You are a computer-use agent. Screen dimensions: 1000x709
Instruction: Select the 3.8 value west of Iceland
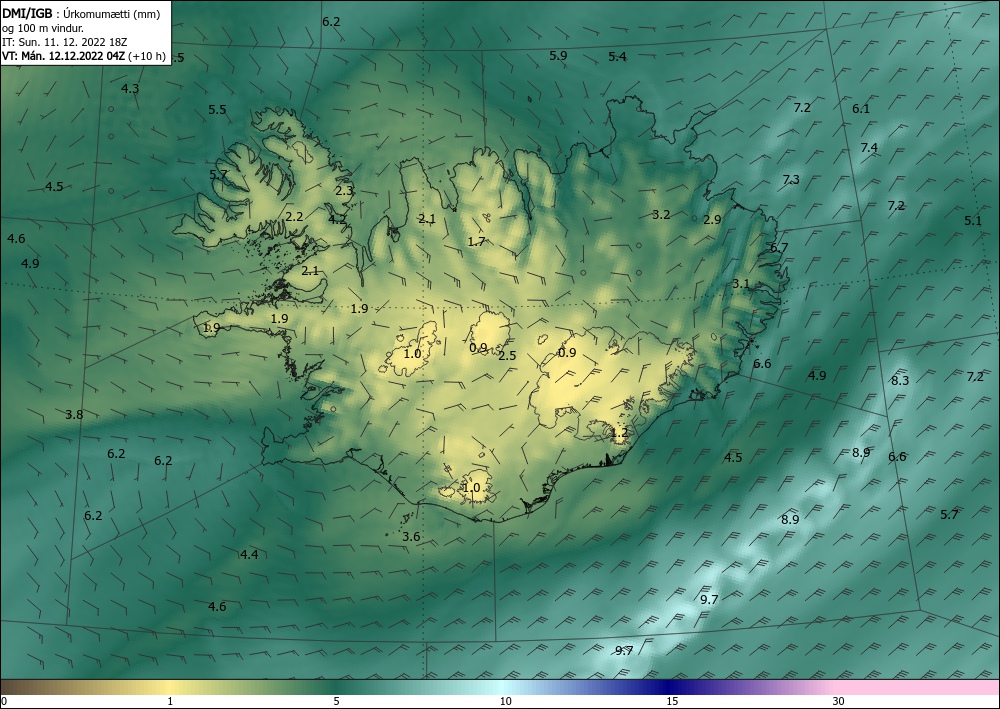click(x=74, y=414)
